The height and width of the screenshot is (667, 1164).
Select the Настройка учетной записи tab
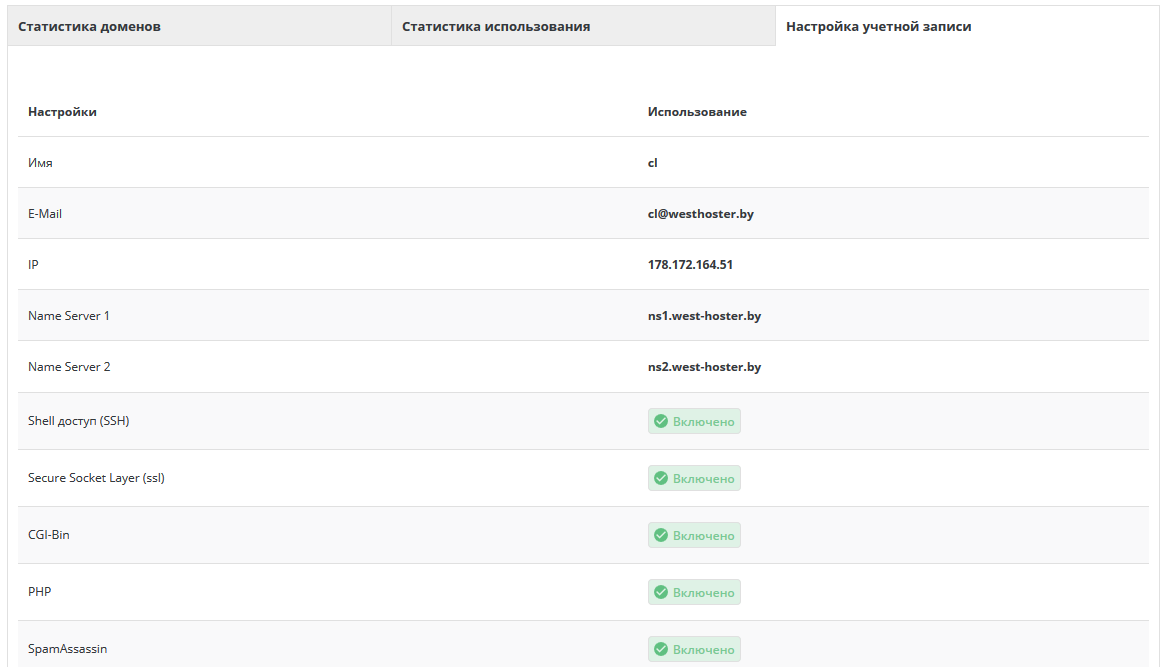tap(878, 26)
